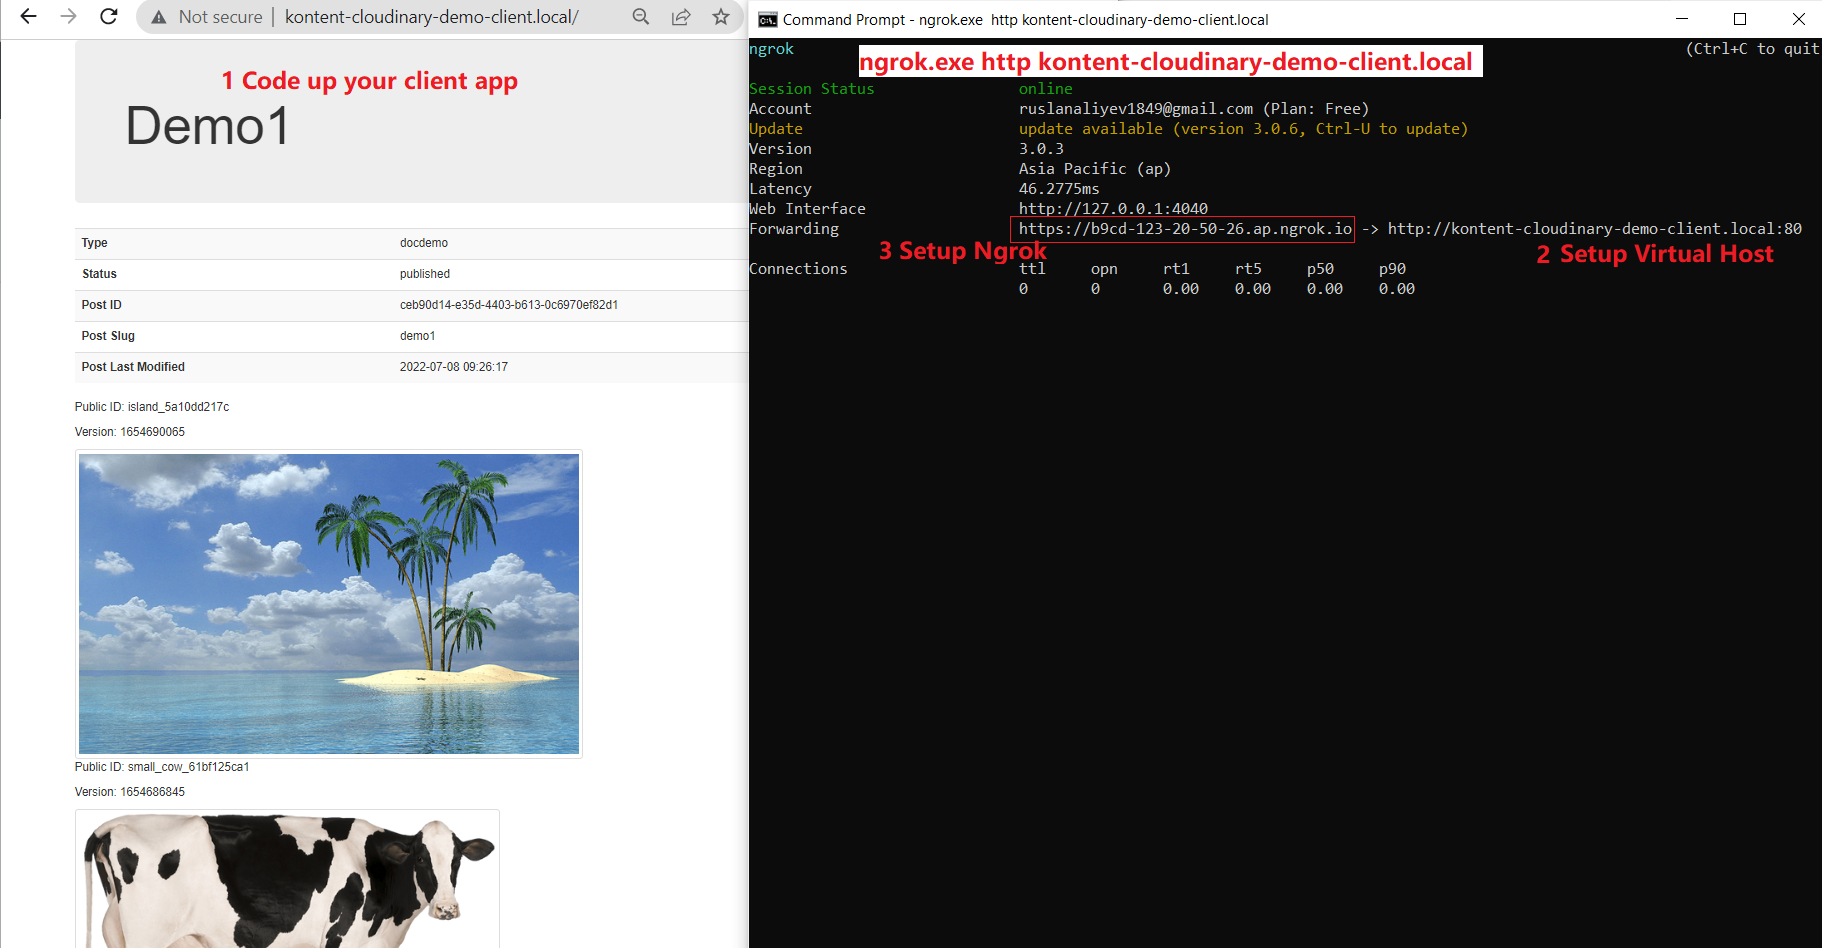Click the browser forward navigation arrow
1822x948 pixels.
pyautogui.click(x=67, y=16)
